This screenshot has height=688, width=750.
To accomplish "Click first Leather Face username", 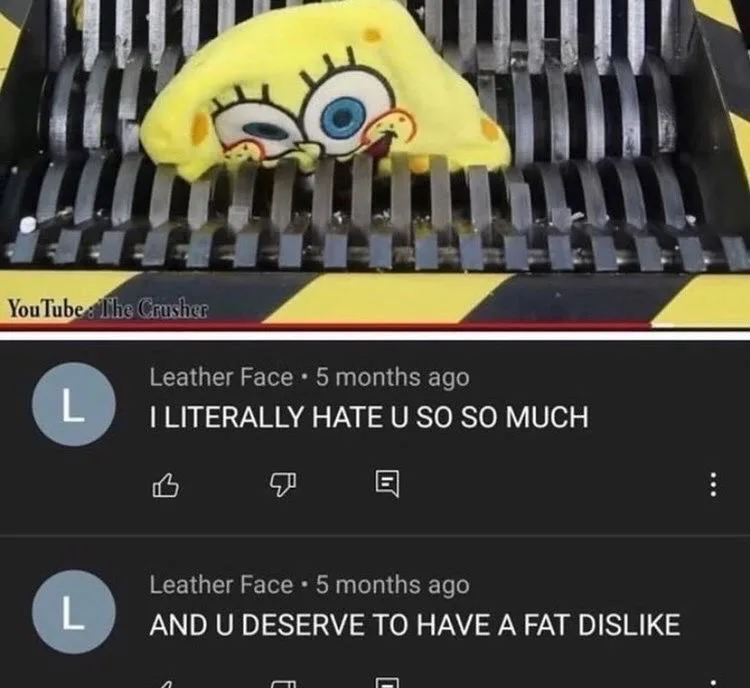I will tap(221, 377).
